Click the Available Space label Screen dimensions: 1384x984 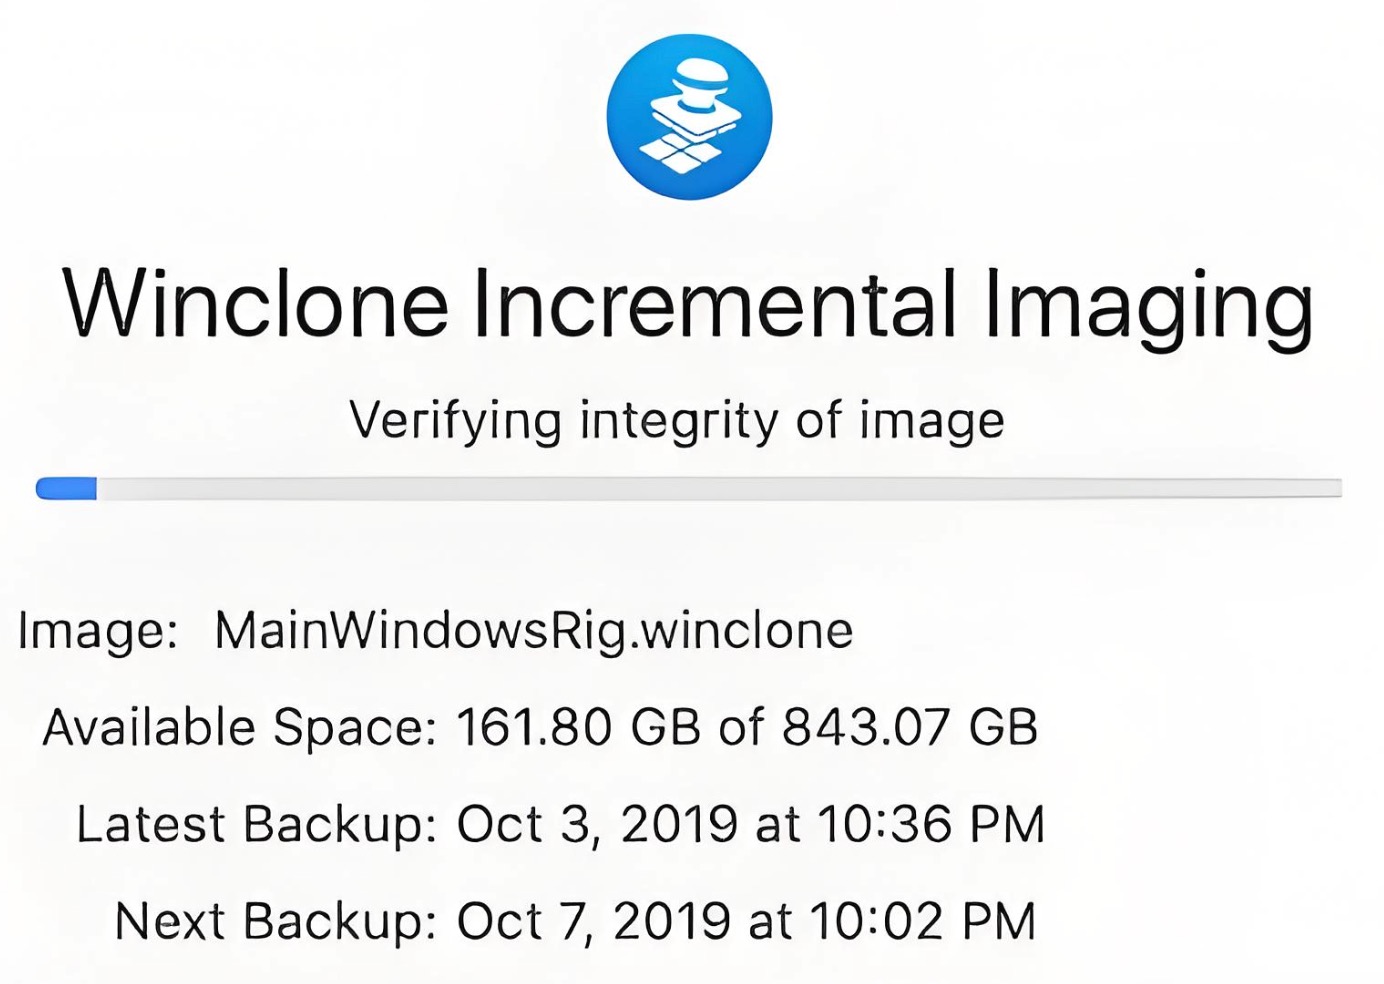pyautogui.click(x=240, y=727)
